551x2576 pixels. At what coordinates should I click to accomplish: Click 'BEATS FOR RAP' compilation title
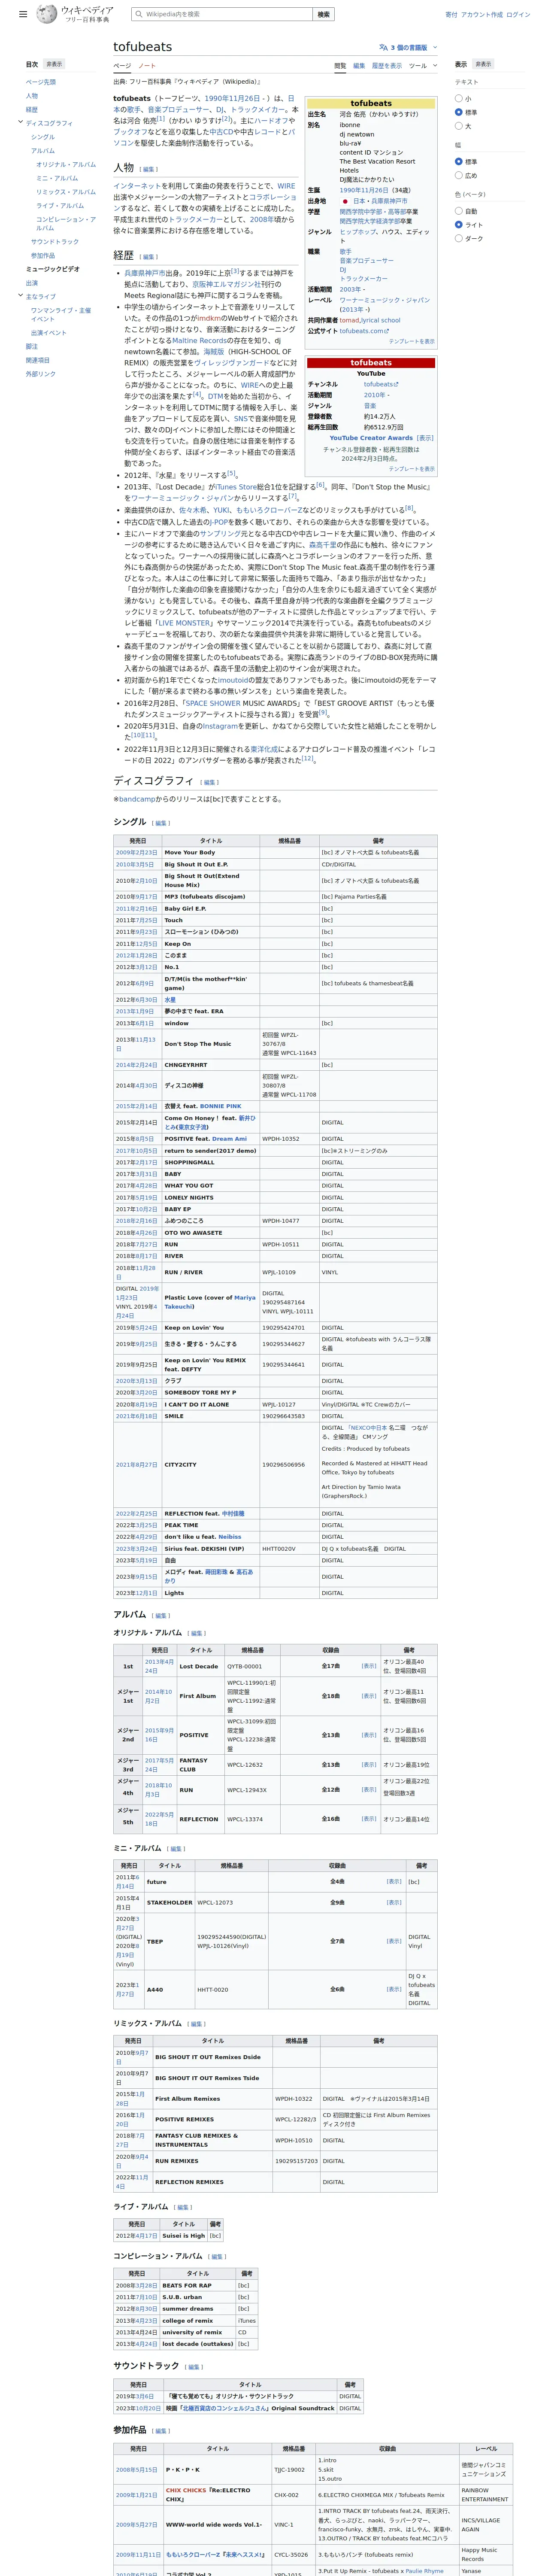(x=187, y=2286)
